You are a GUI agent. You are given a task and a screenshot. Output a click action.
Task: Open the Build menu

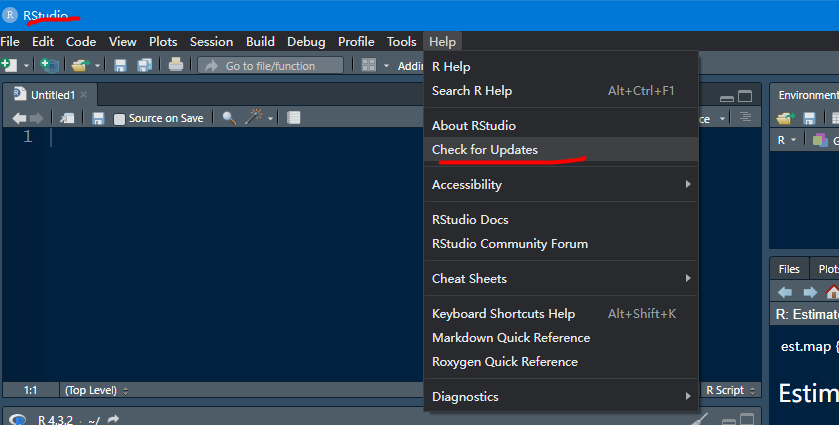pos(260,42)
